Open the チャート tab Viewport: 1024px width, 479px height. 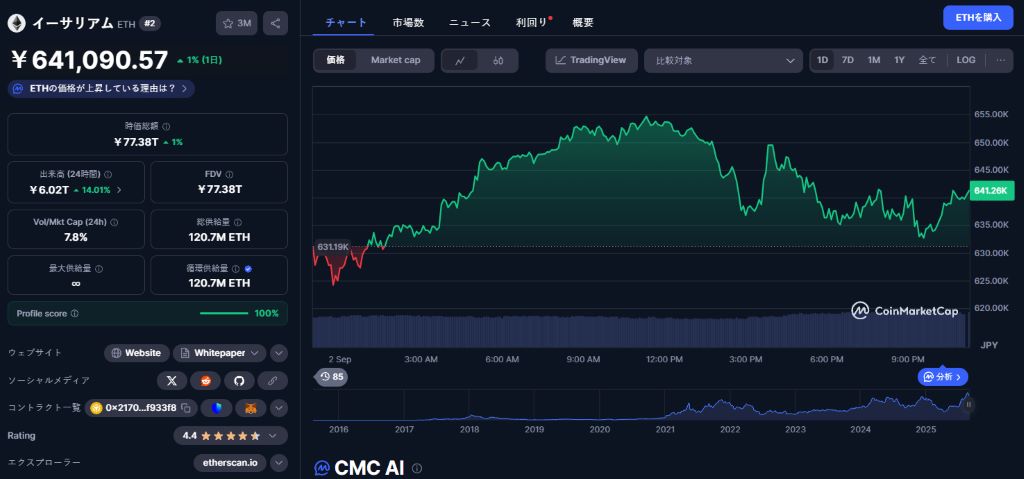pyautogui.click(x=346, y=22)
